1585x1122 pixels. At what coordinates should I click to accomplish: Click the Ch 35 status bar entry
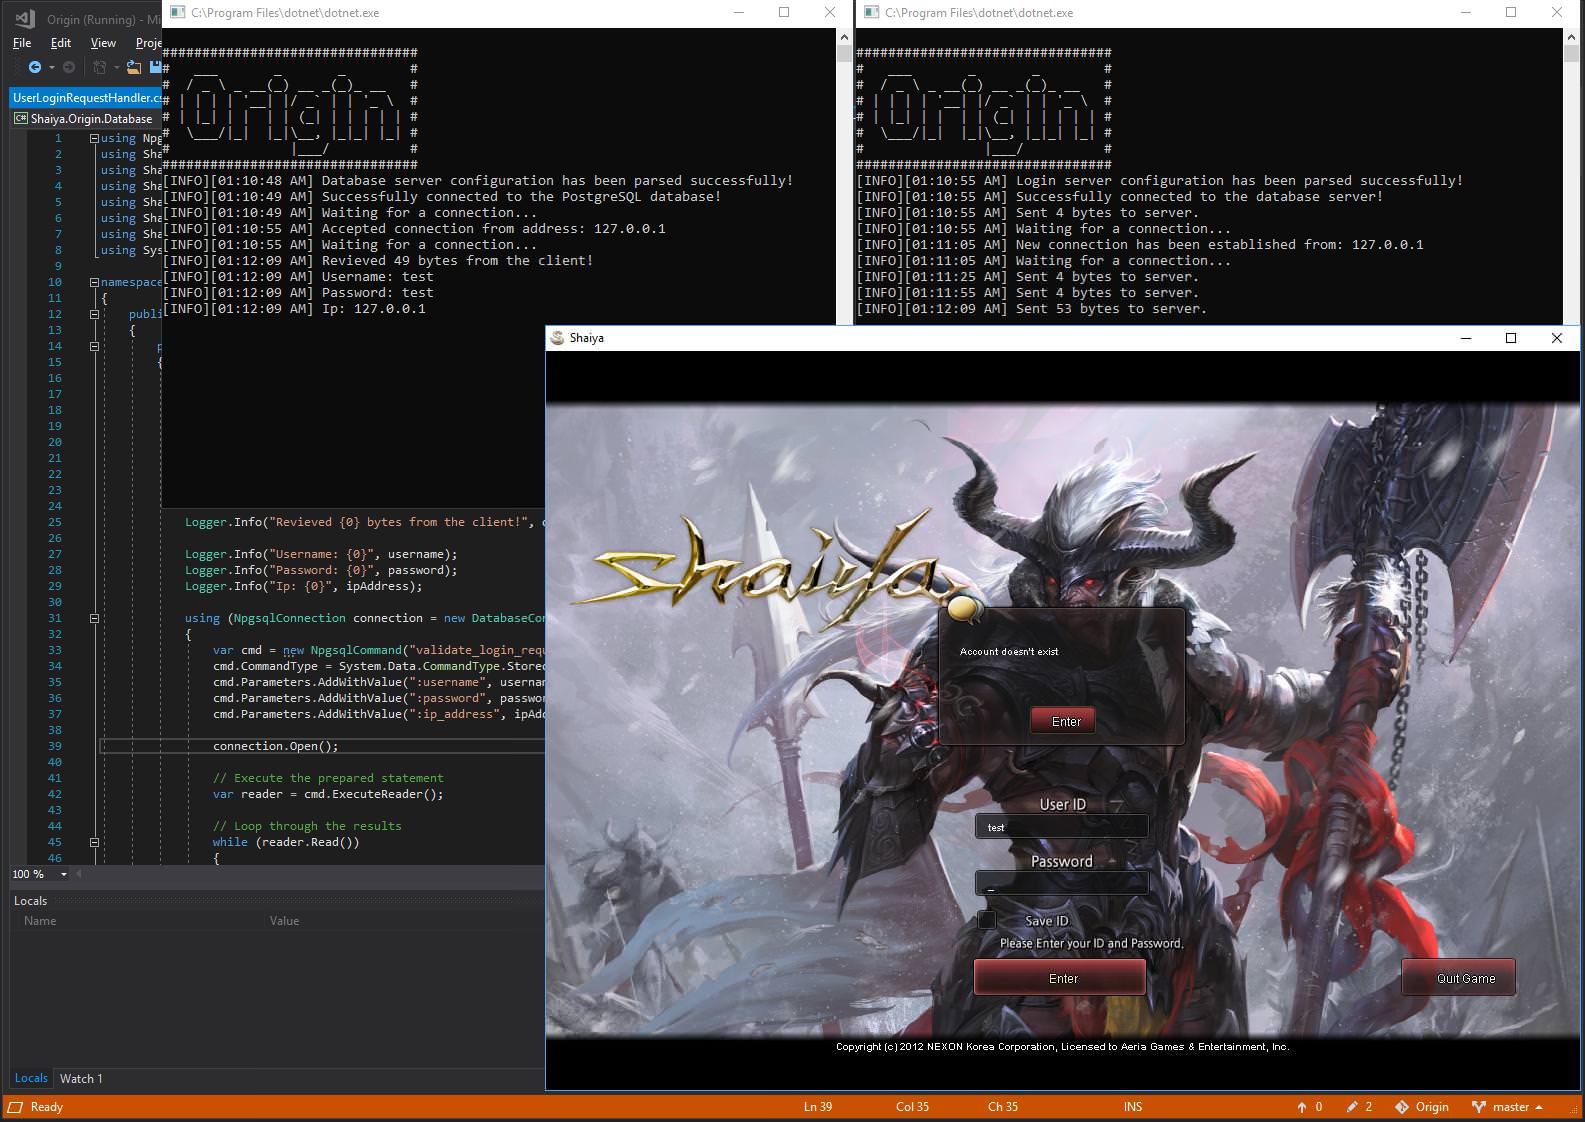1003,1107
